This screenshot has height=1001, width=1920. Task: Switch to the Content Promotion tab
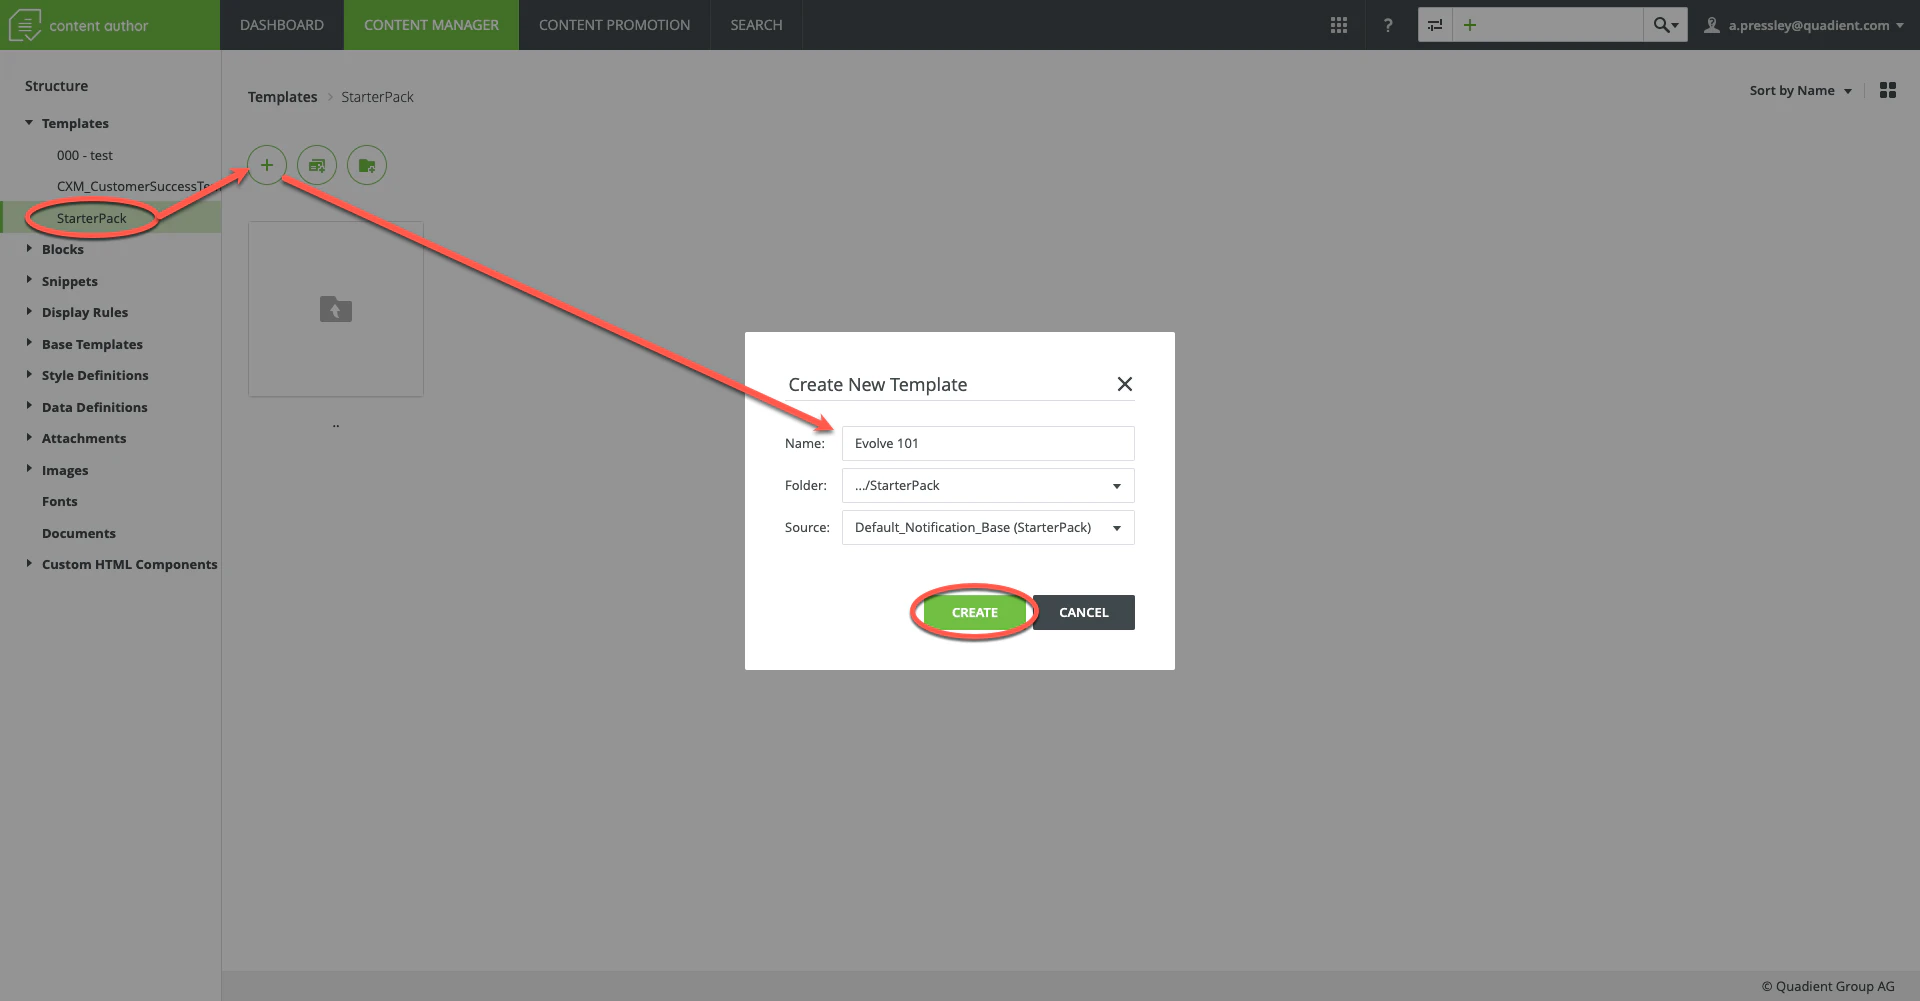613,24
